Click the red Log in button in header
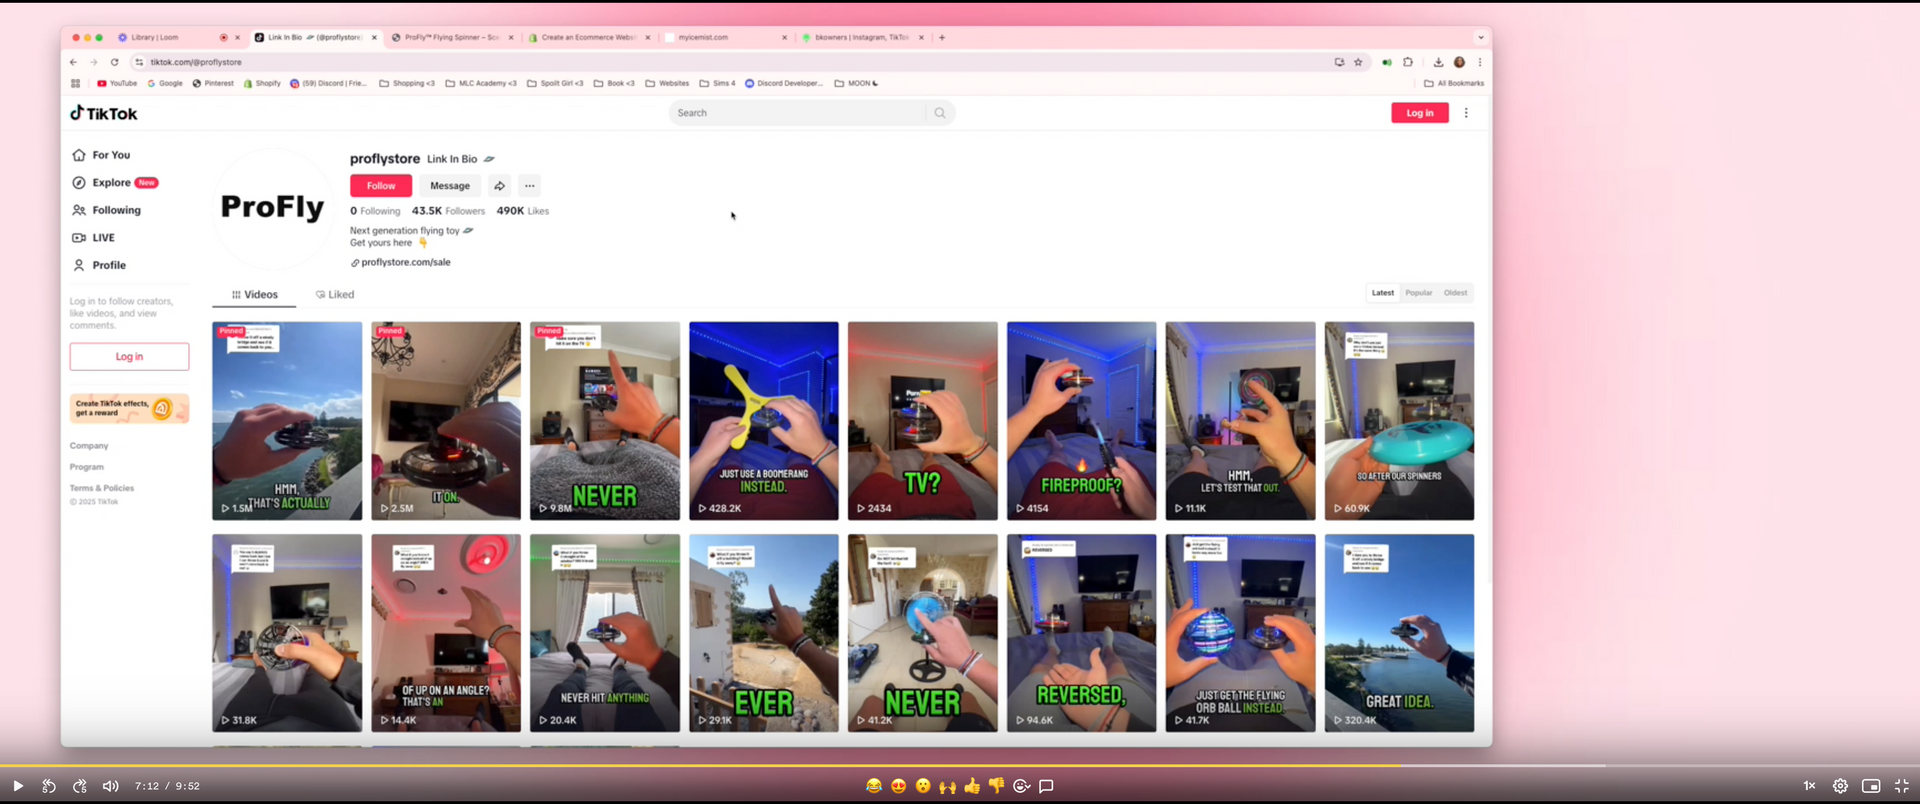This screenshot has width=1920, height=804. coord(1419,113)
